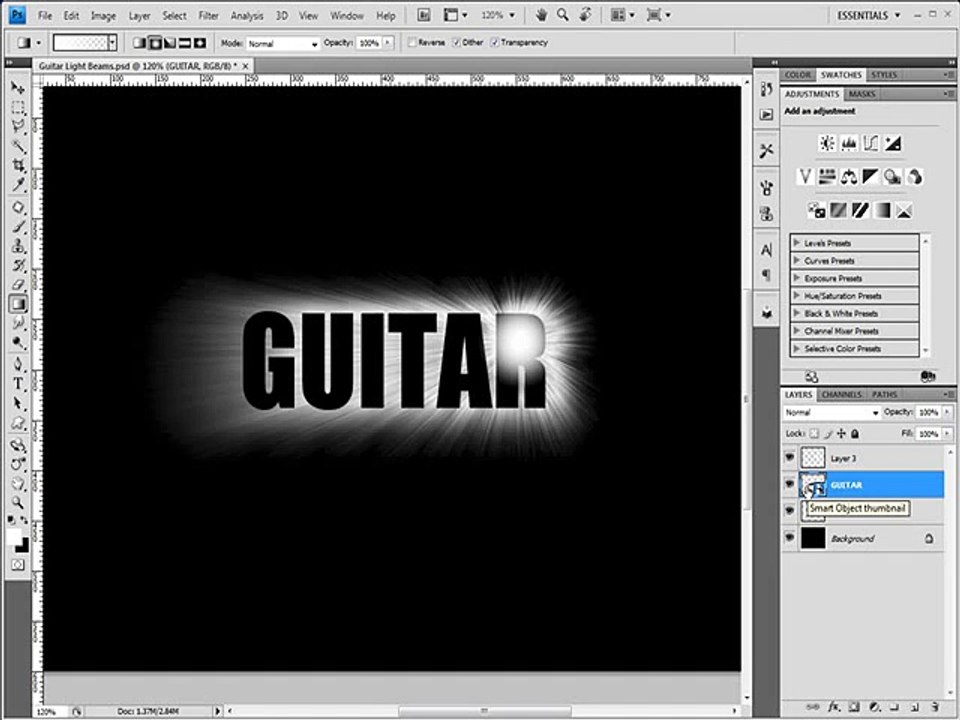
Task: Add a Photo Filter adjustment
Action: pyautogui.click(x=893, y=178)
